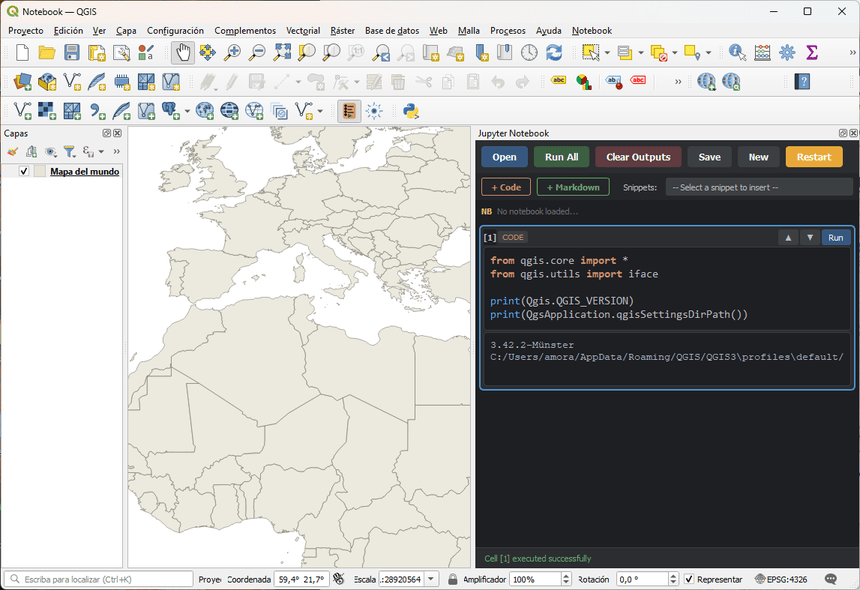Click the sun-like icon next to notebook toggle
The height and width of the screenshot is (590, 860).
tap(374, 111)
